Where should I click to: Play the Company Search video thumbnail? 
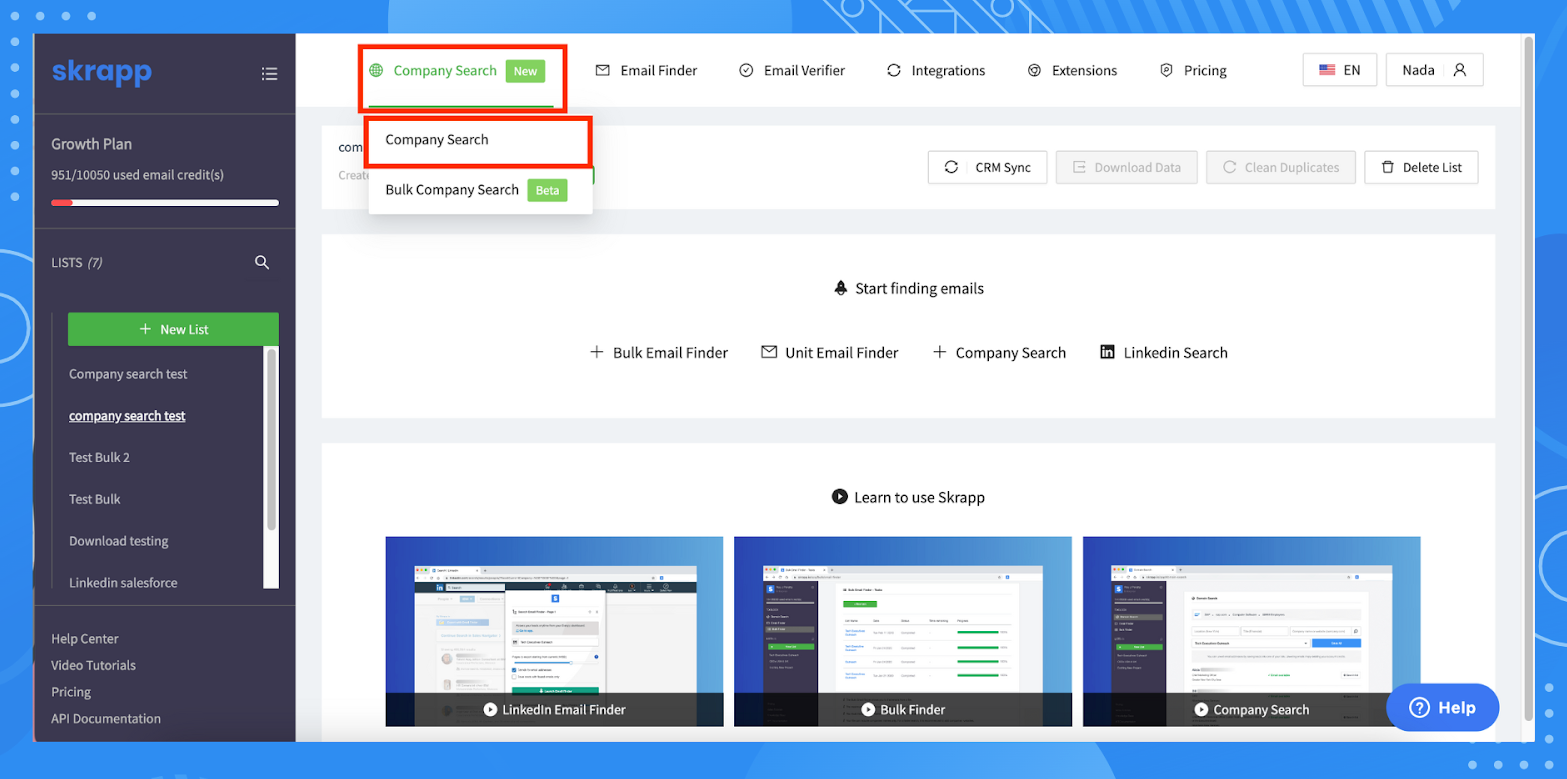click(1251, 631)
